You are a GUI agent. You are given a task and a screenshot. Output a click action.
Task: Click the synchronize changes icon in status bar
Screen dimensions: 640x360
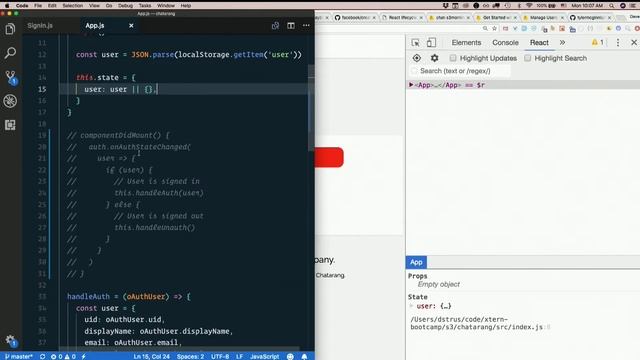pos(42,356)
